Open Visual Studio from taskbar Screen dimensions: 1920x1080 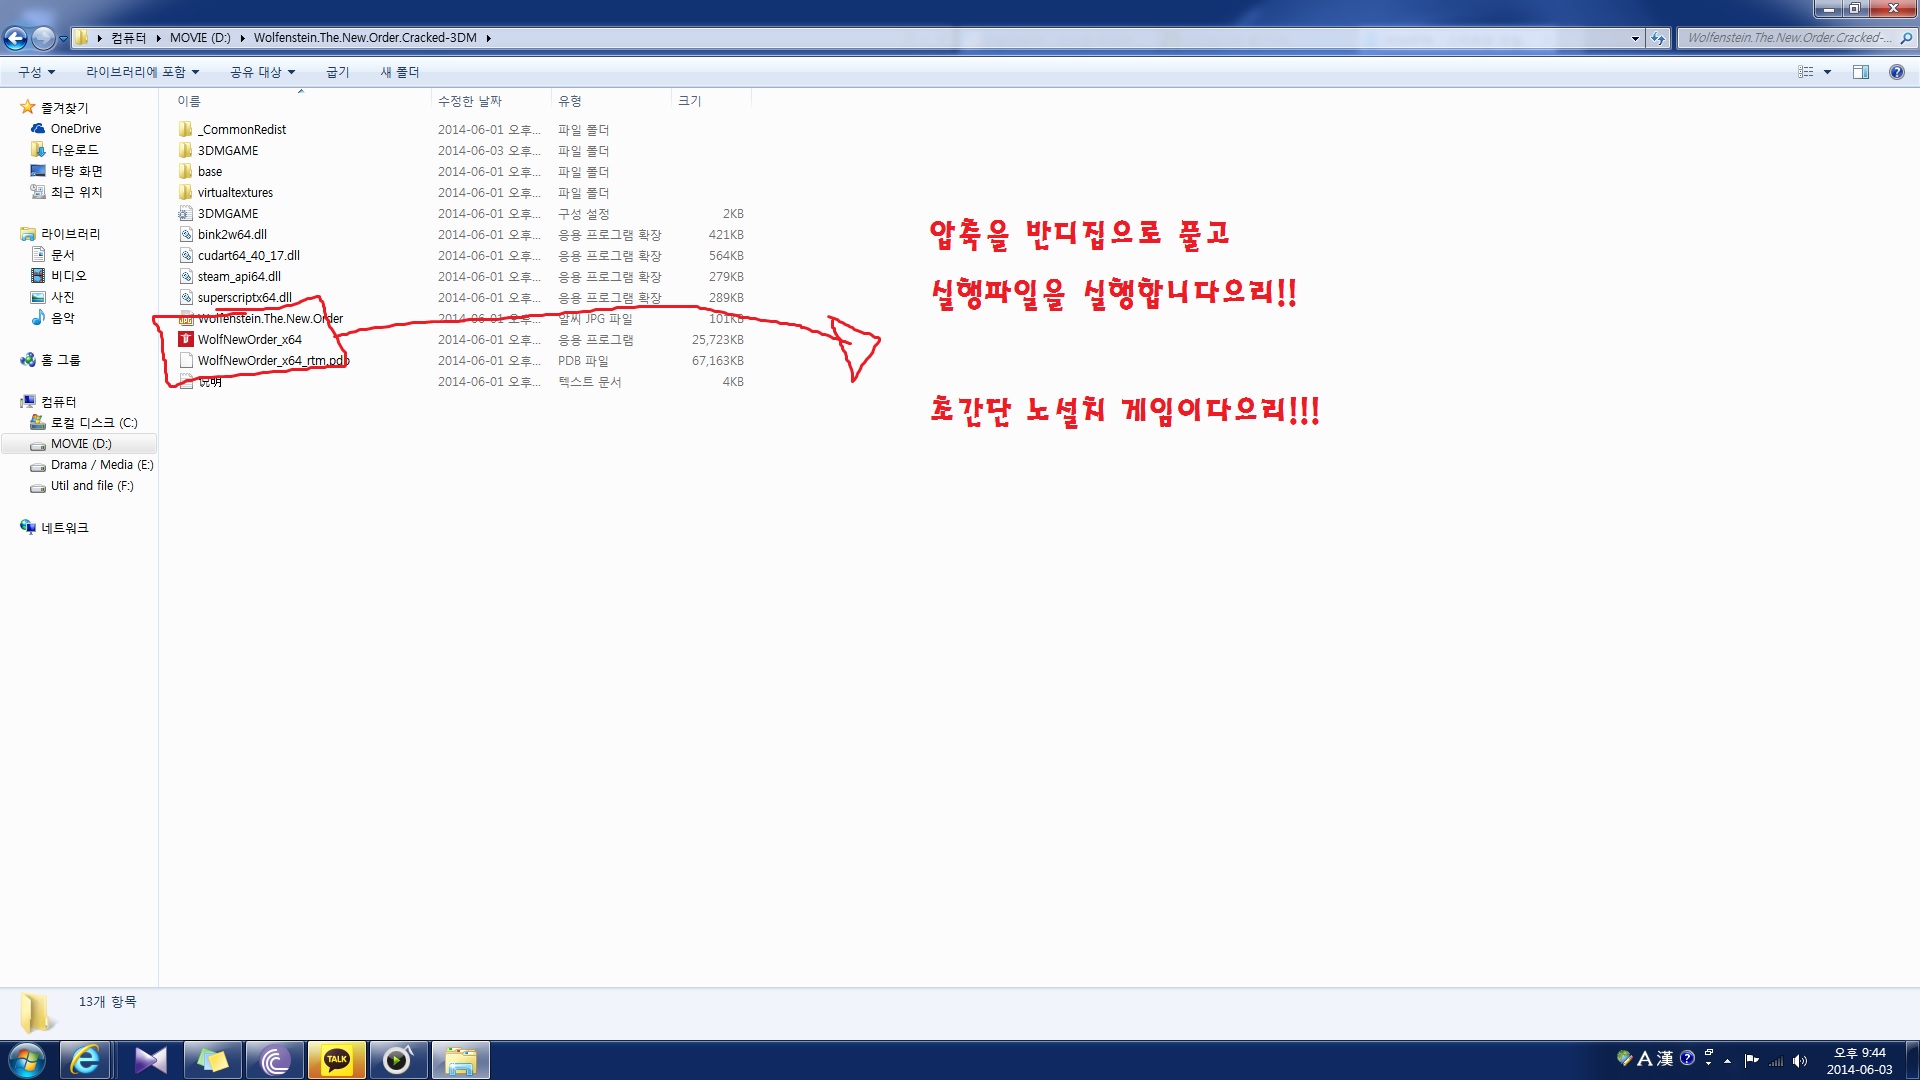[150, 1060]
